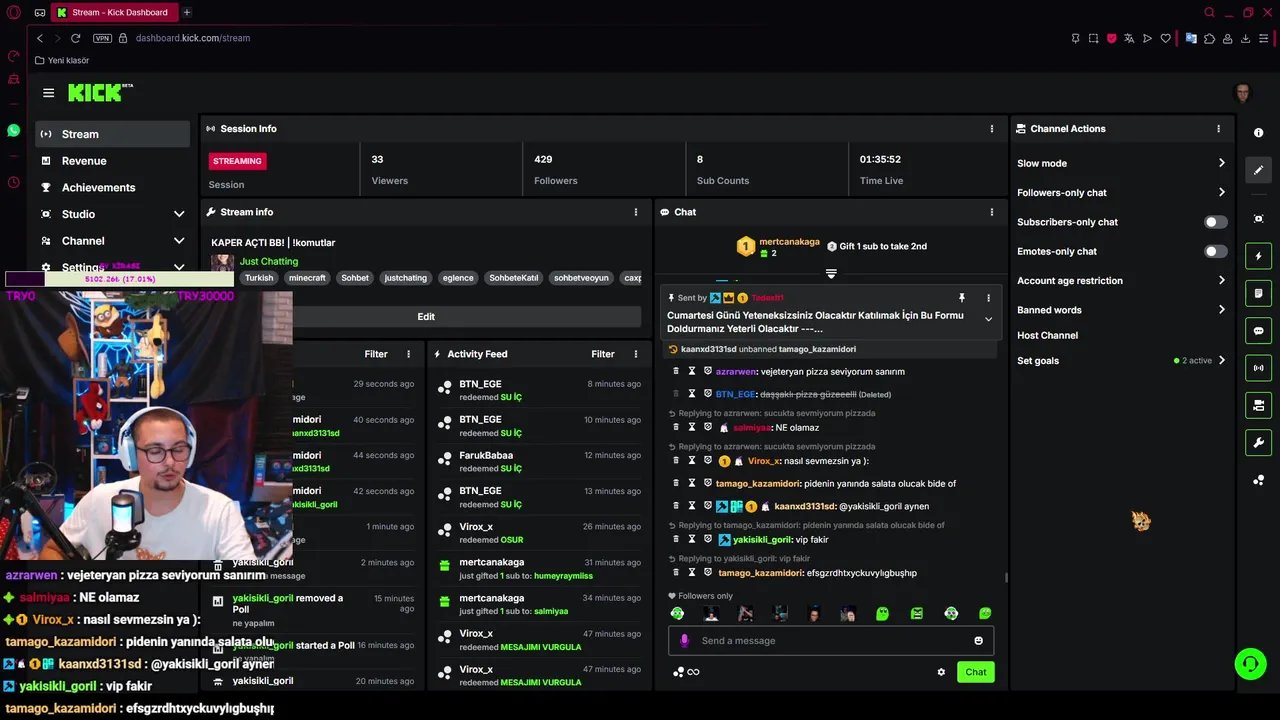
Task: Open the Just Chatting category link
Action: (269, 262)
